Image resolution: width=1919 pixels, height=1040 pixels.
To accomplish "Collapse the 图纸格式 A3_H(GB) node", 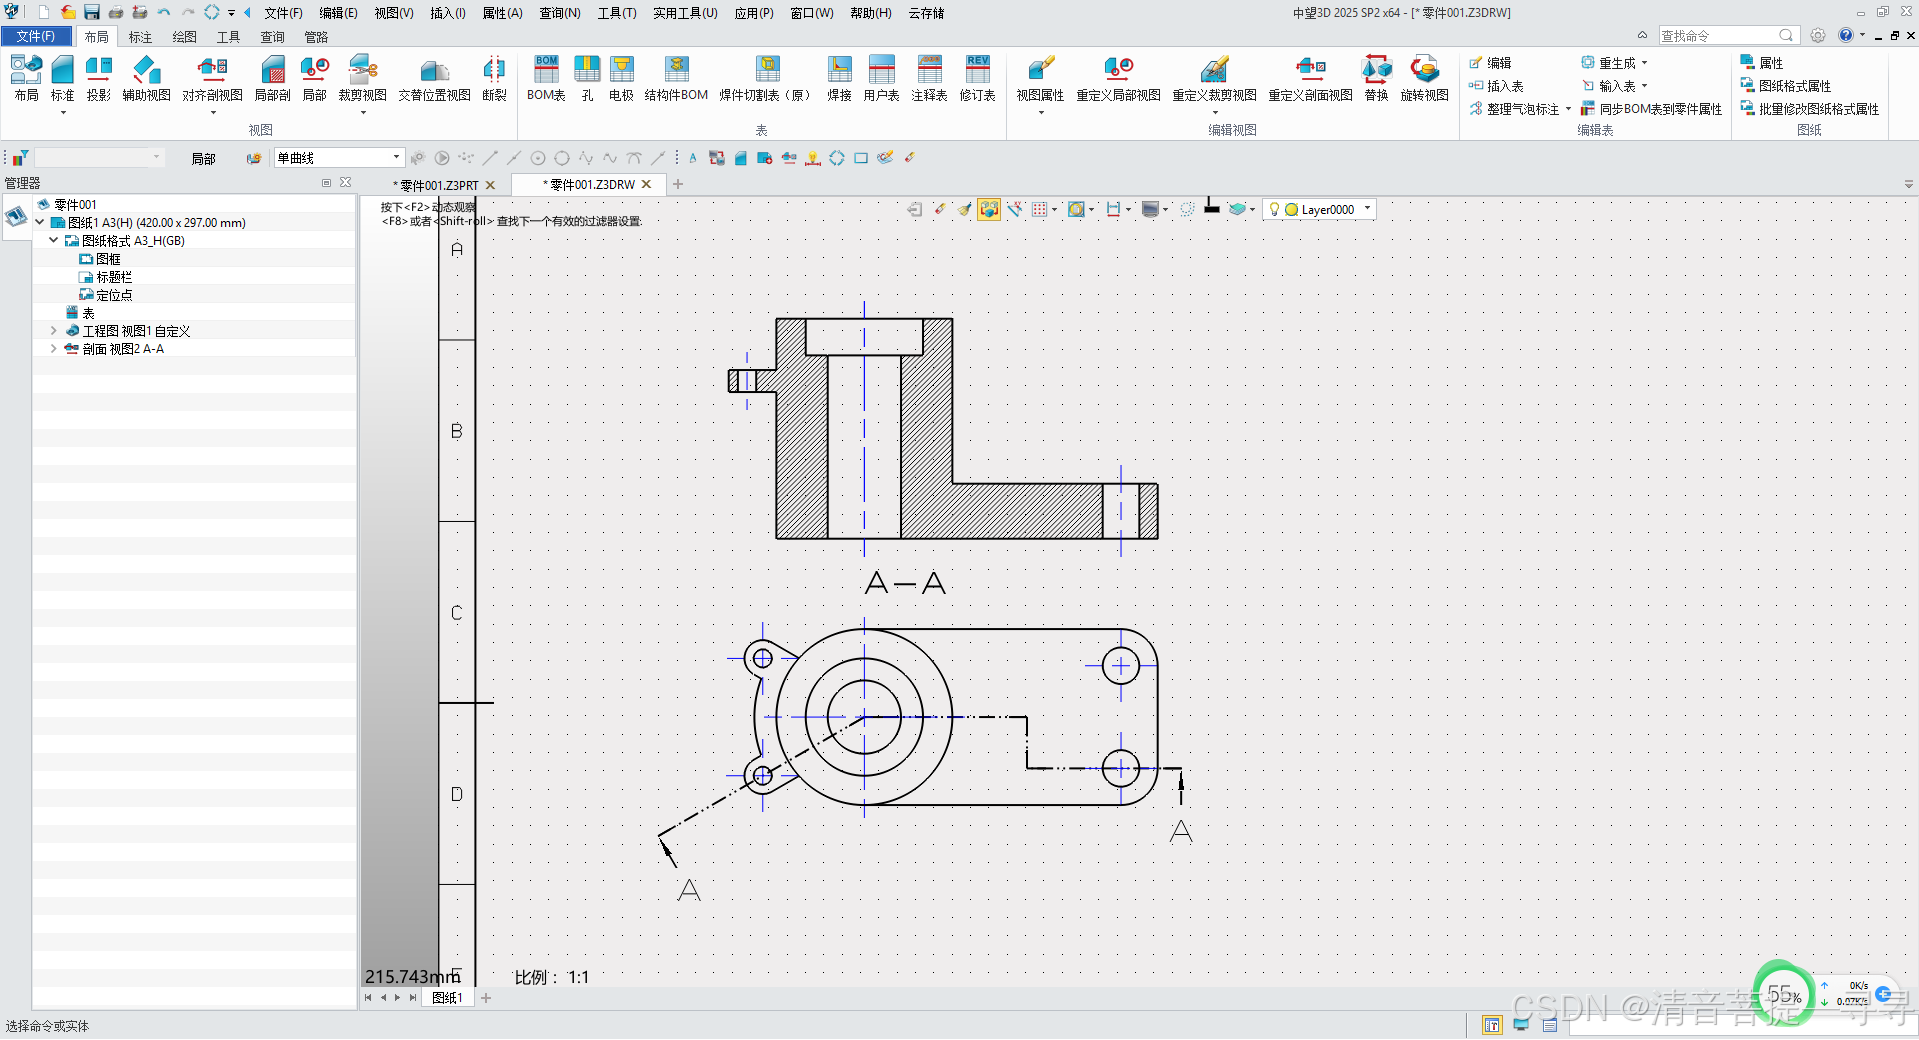I will click(x=53, y=240).
